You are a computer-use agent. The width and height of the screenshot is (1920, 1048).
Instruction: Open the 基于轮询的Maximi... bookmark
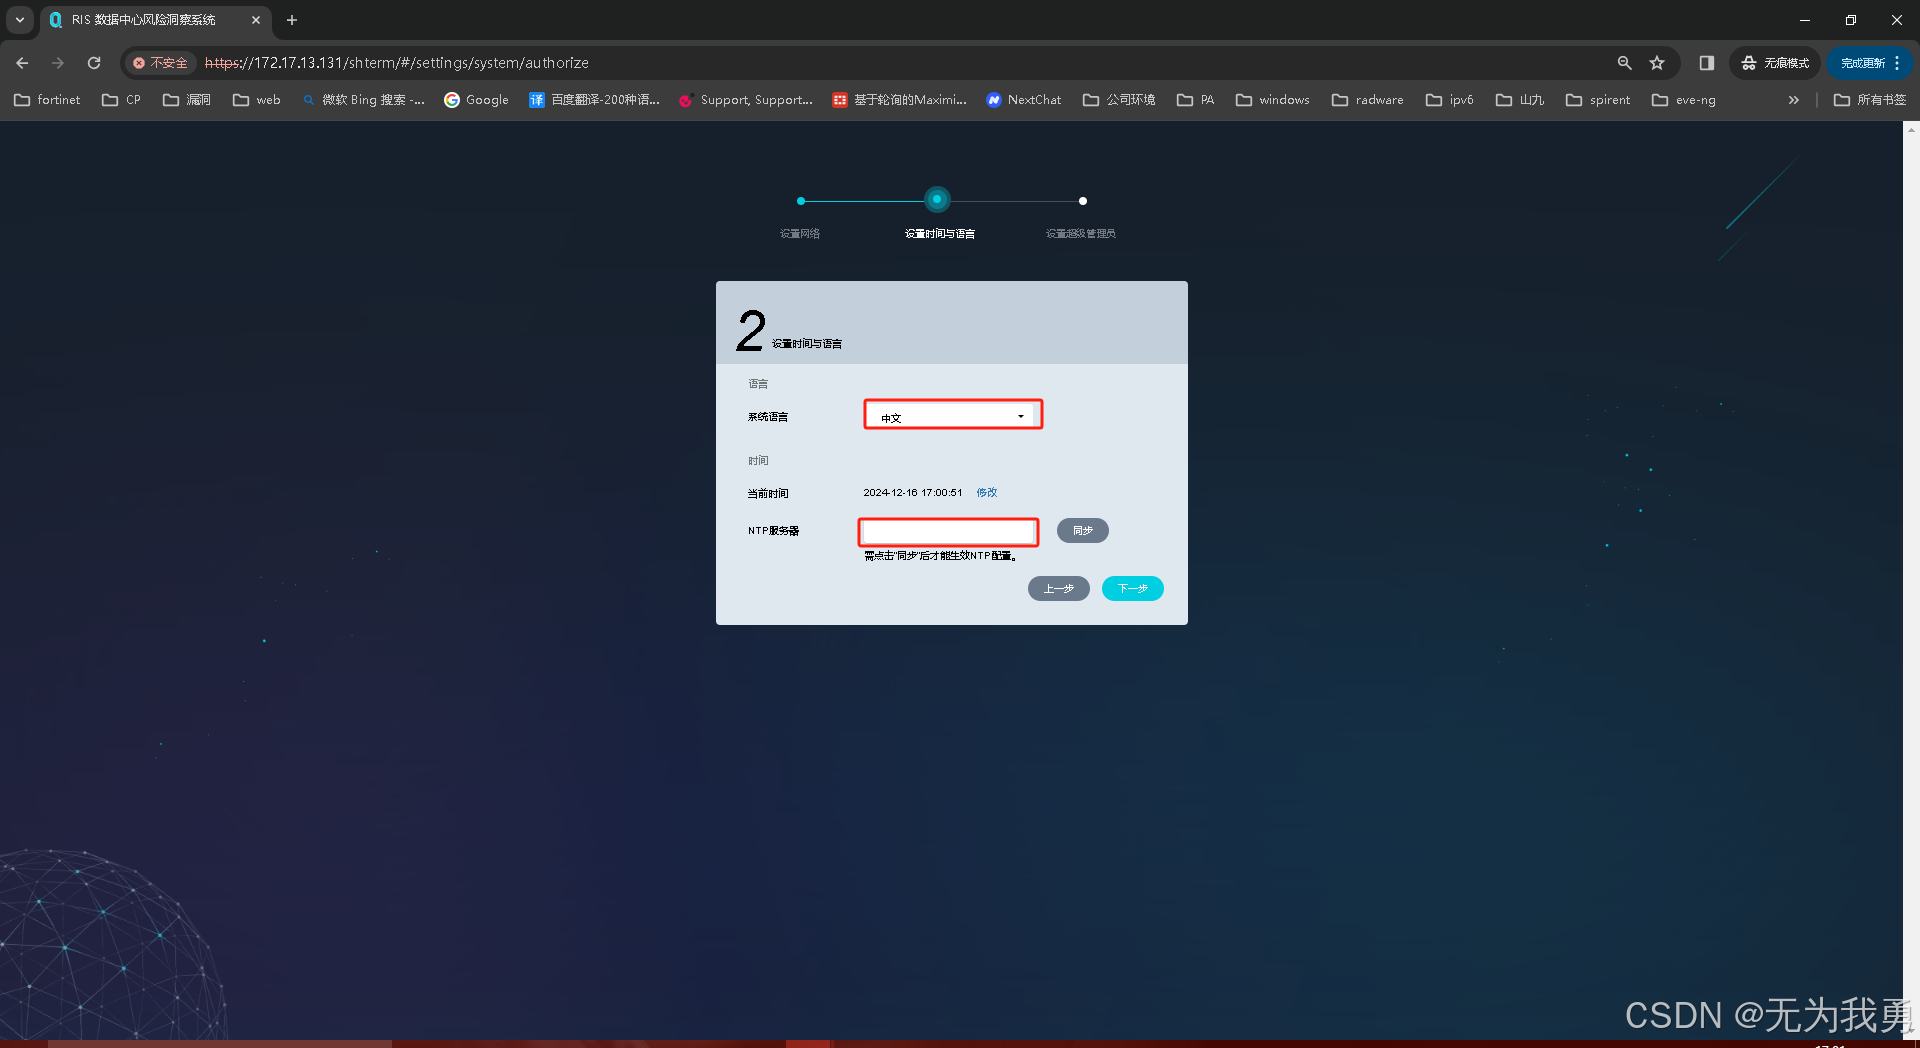(899, 100)
